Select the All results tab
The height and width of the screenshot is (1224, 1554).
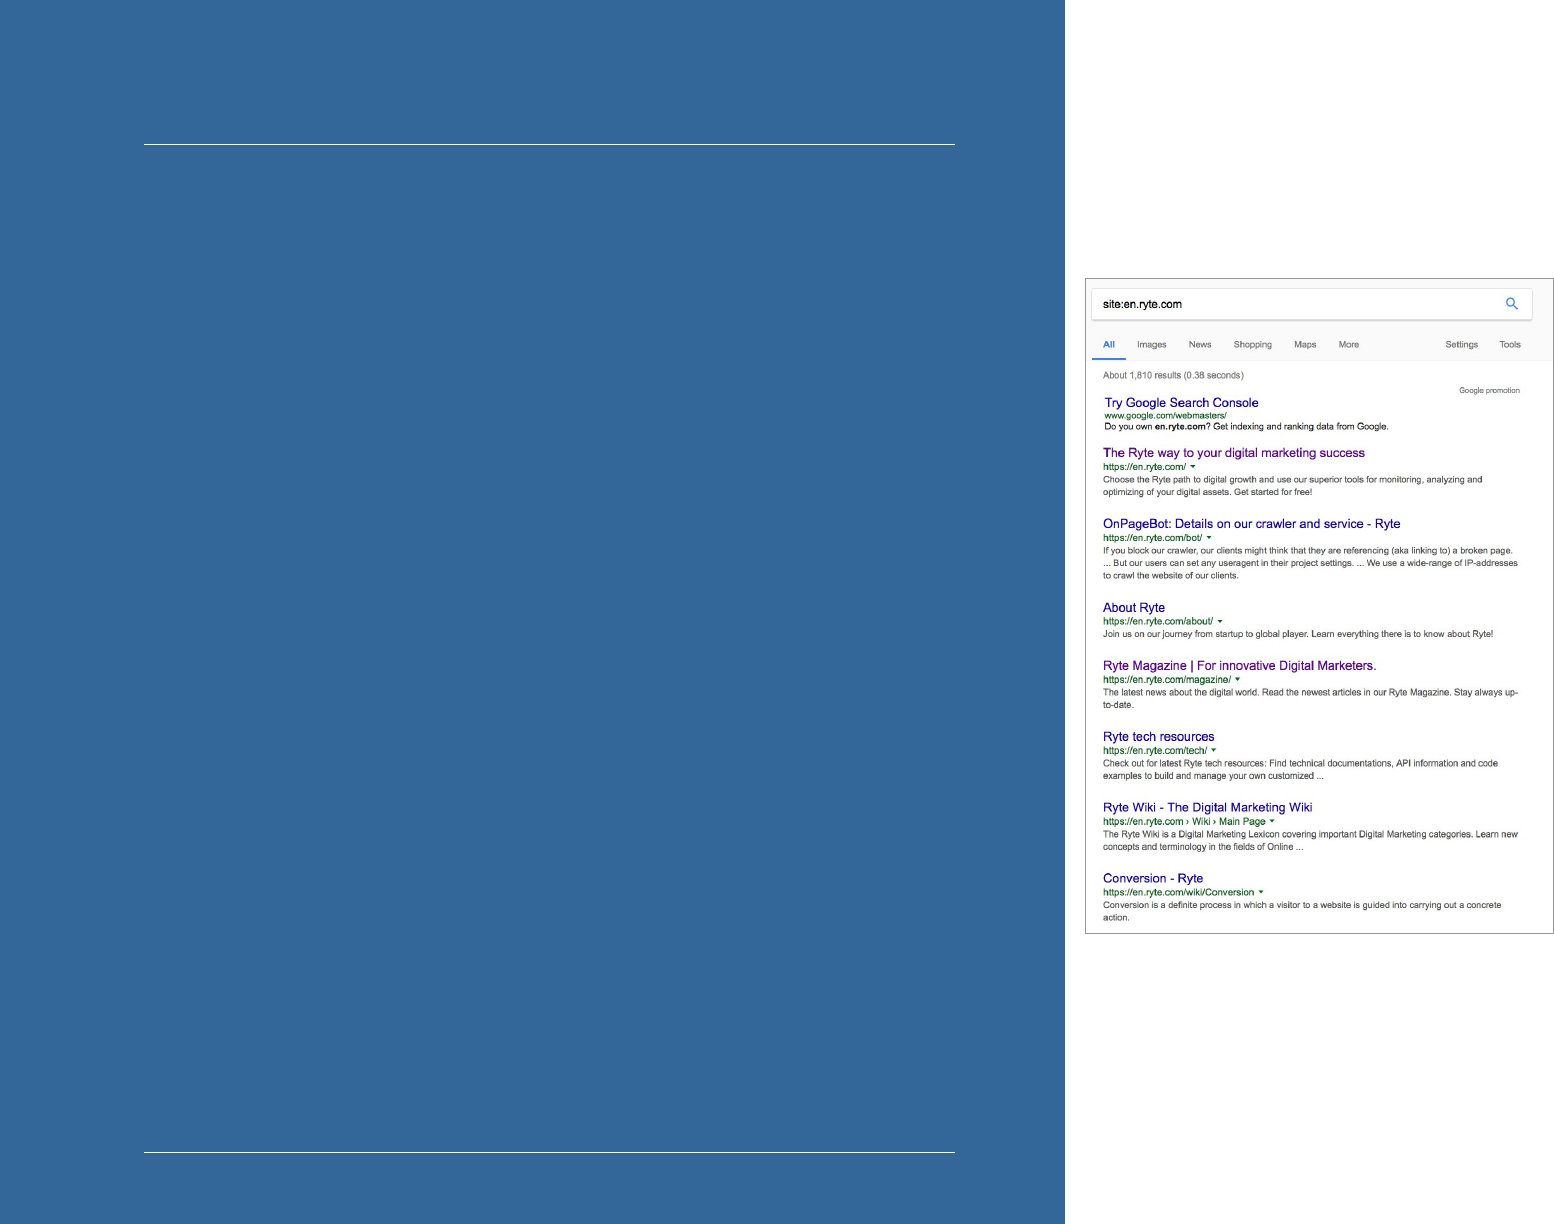[1109, 344]
